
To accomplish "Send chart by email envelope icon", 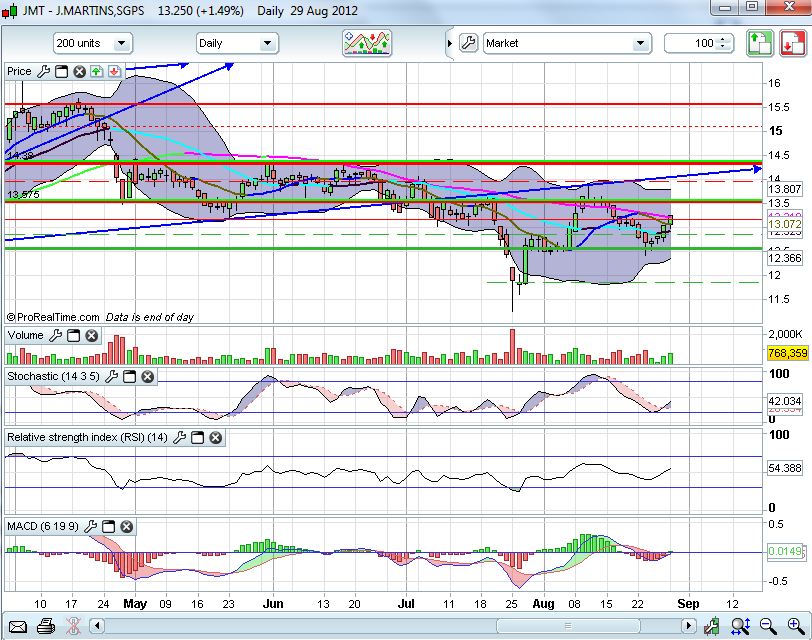I will click(x=18, y=627).
